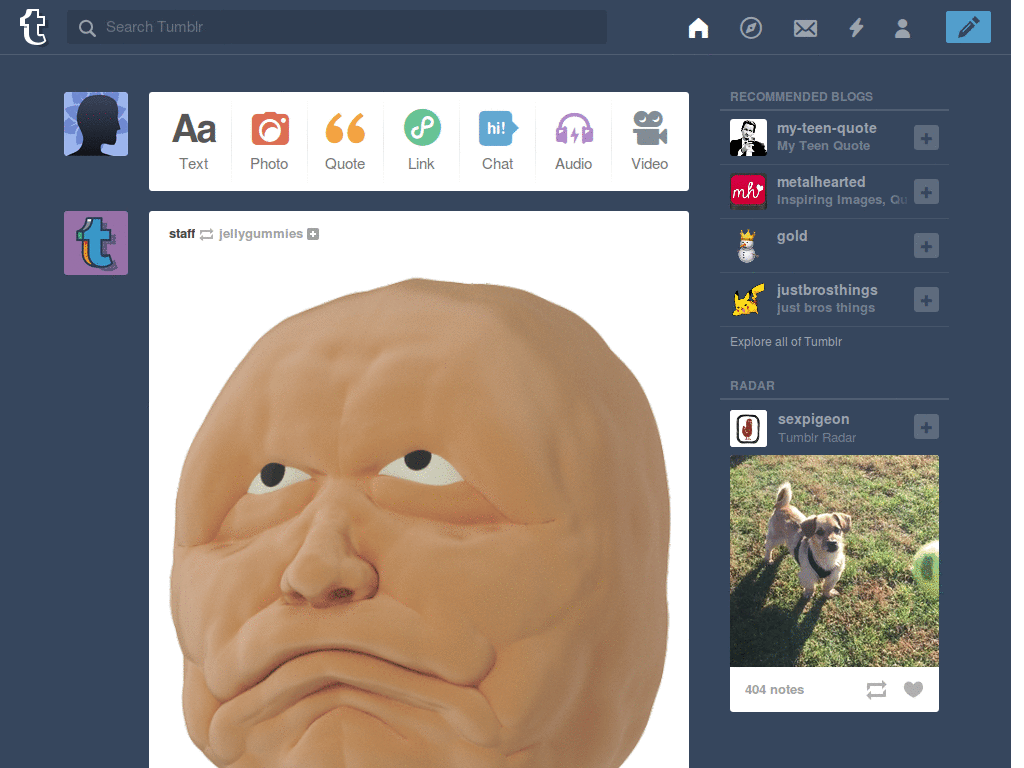Click Explore all of Tumblr

[786, 342]
